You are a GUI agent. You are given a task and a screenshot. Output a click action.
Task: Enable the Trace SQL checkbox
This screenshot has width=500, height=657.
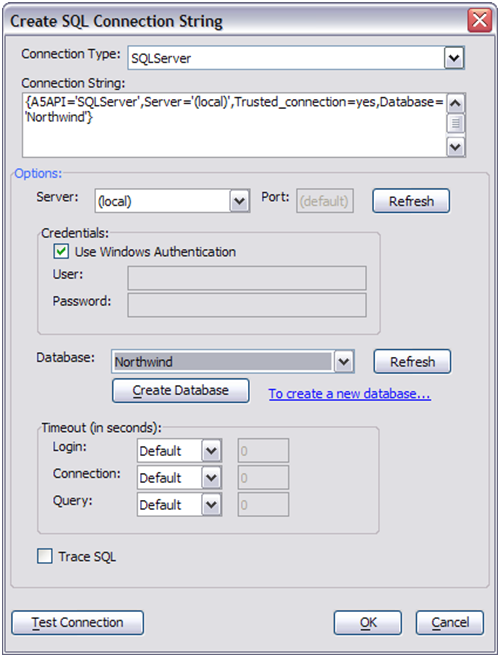[44, 556]
